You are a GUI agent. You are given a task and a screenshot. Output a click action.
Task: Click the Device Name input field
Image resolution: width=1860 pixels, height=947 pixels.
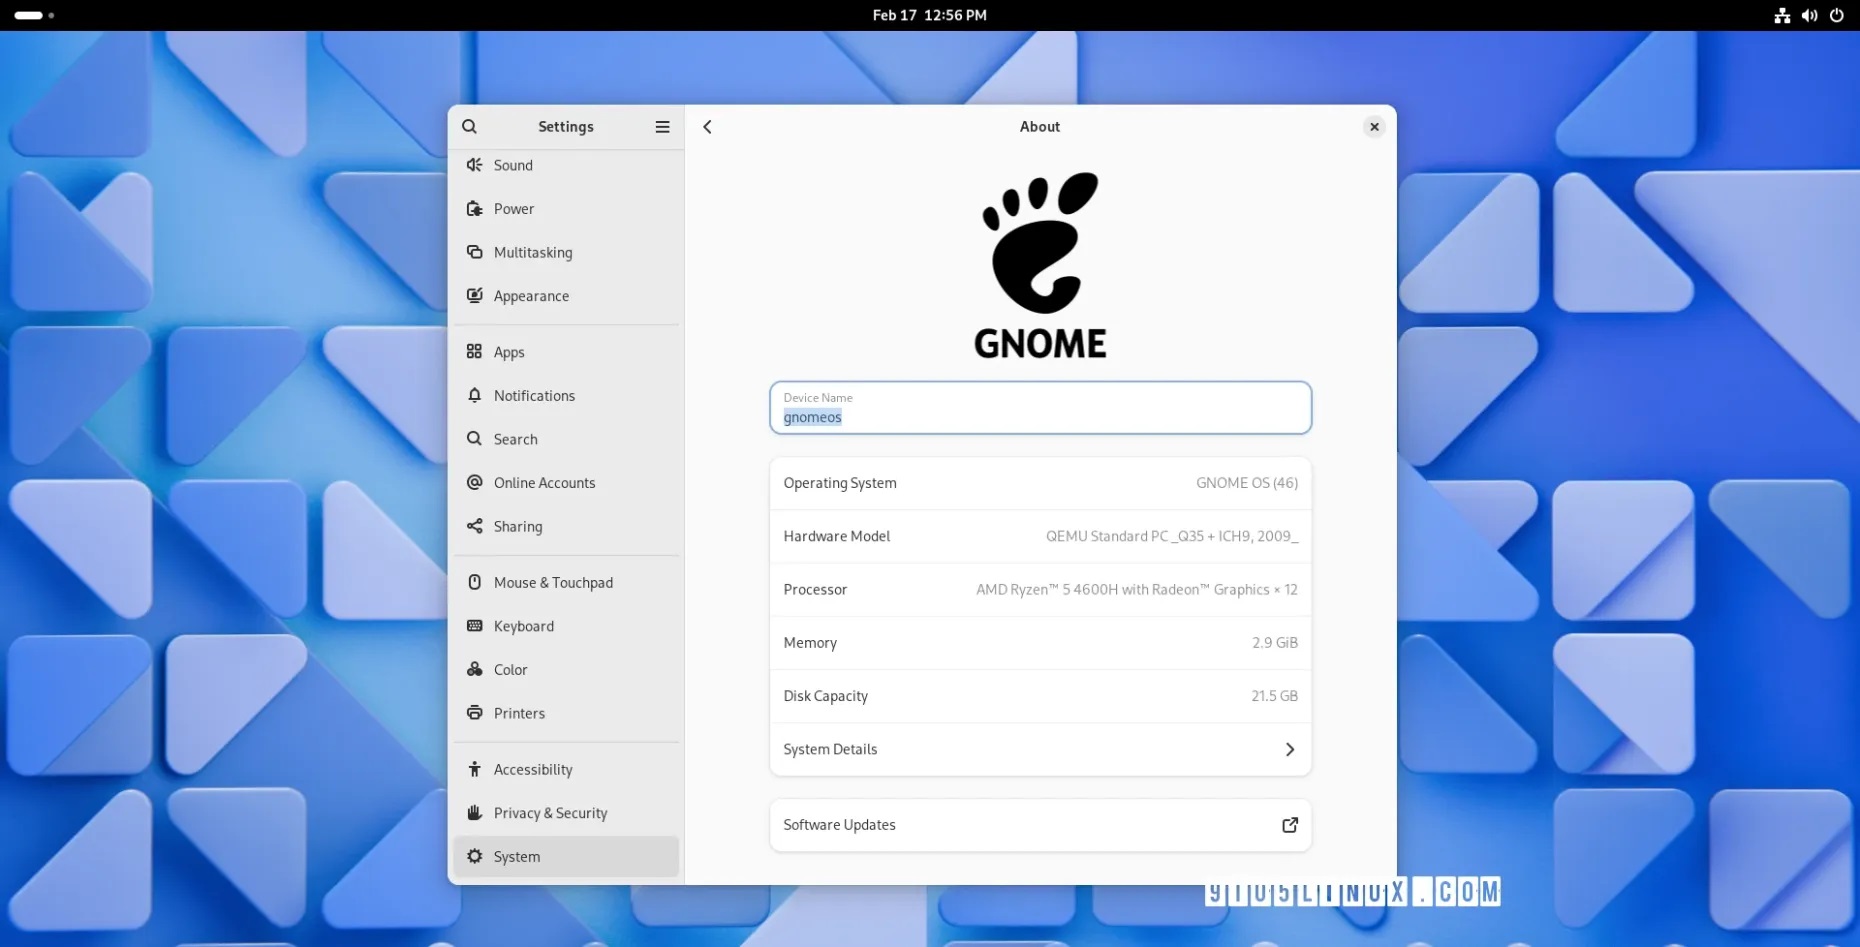click(x=1040, y=408)
